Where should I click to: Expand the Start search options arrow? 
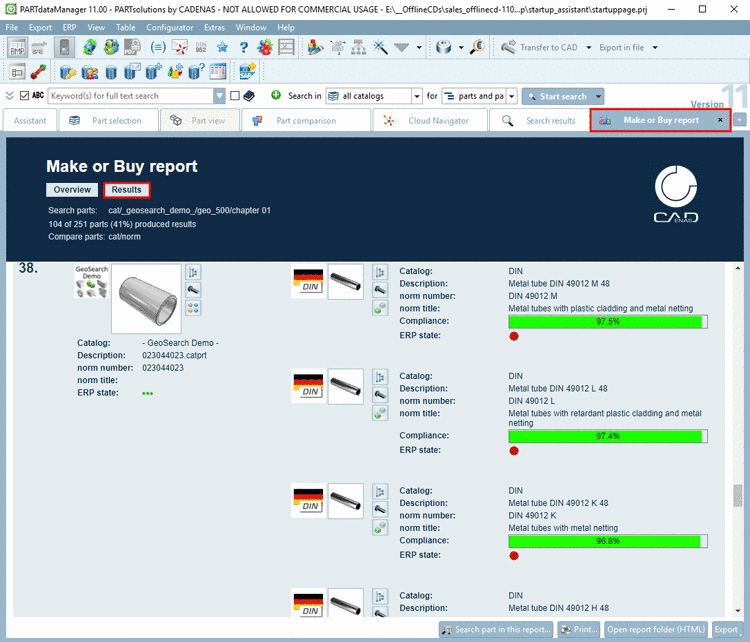598,96
